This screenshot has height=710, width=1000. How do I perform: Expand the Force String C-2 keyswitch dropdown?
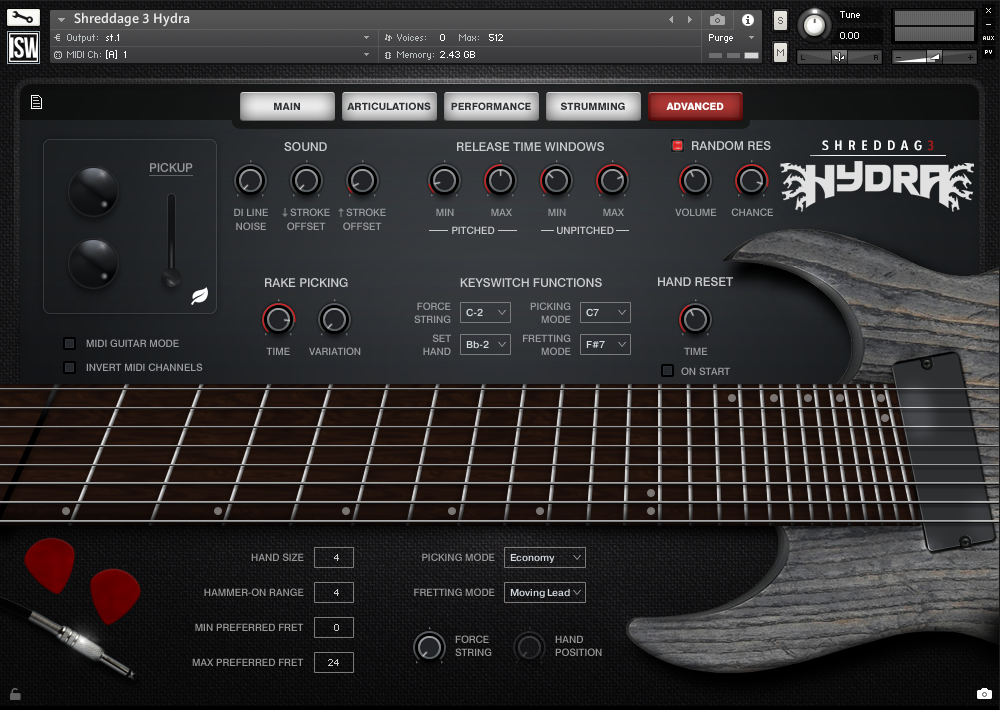click(x=486, y=313)
